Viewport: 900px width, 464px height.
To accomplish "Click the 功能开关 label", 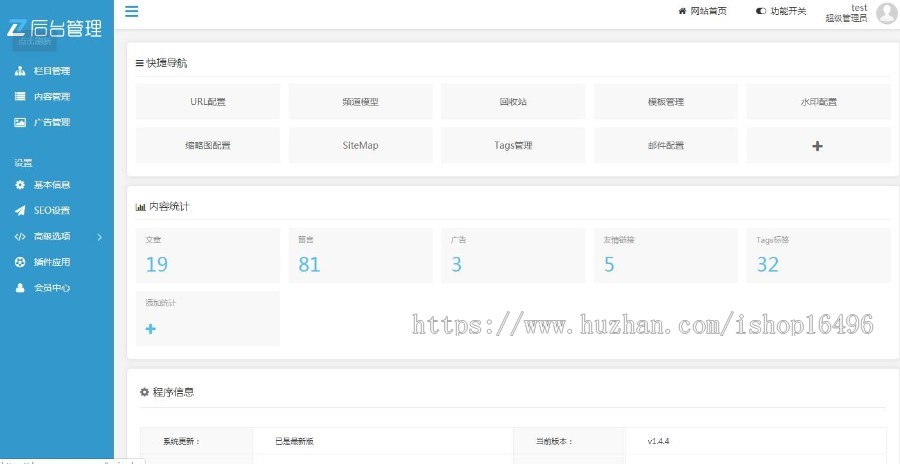I will (788, 11).
